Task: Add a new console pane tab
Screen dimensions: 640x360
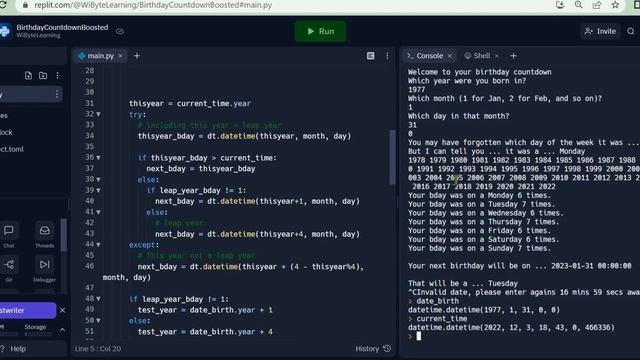Action: pos(513,56)
